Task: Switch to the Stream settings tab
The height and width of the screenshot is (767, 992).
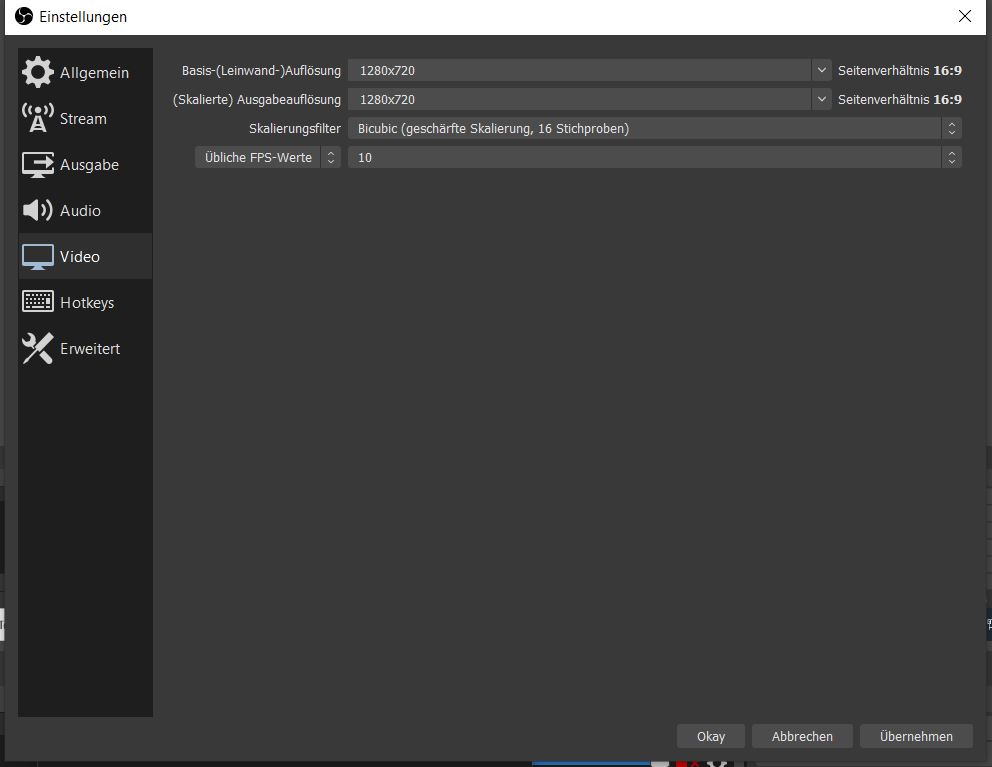Action: click(x=83, y=119)
